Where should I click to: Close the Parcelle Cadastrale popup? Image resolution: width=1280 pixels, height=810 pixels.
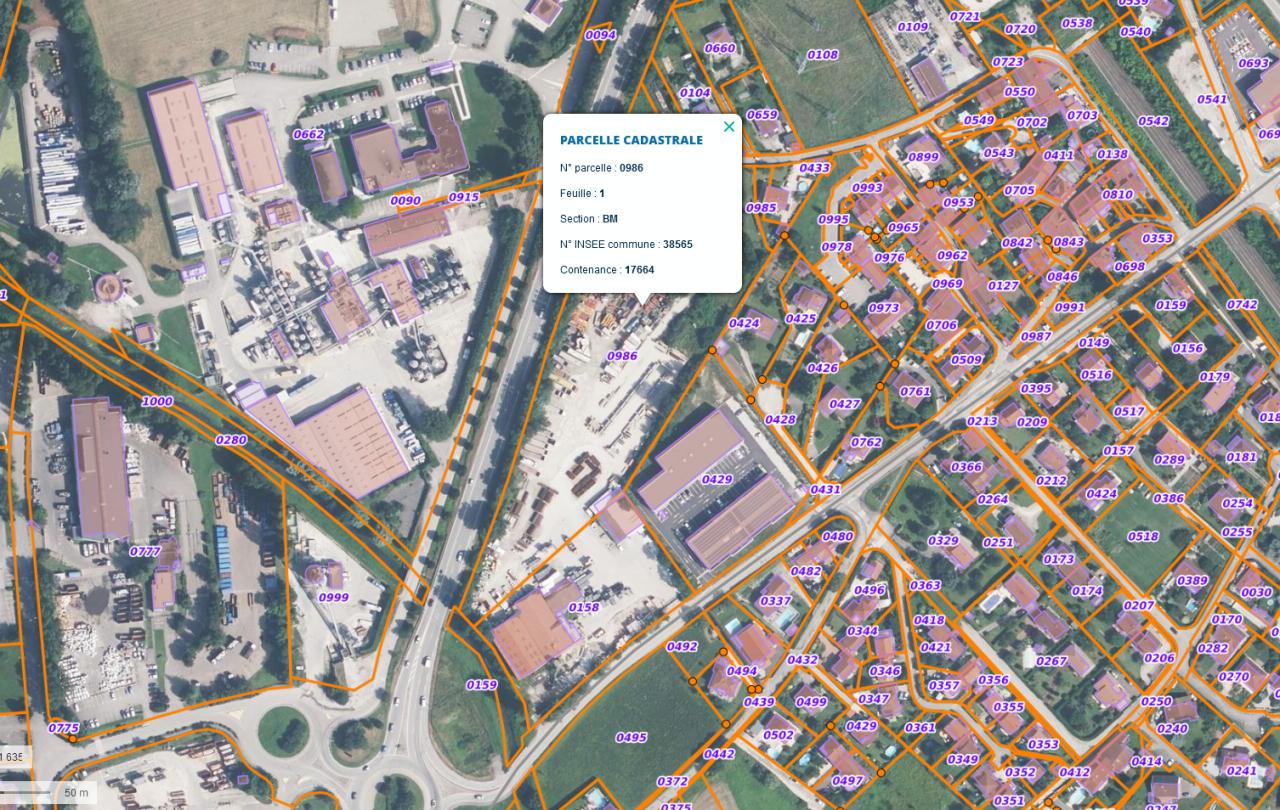729,127
